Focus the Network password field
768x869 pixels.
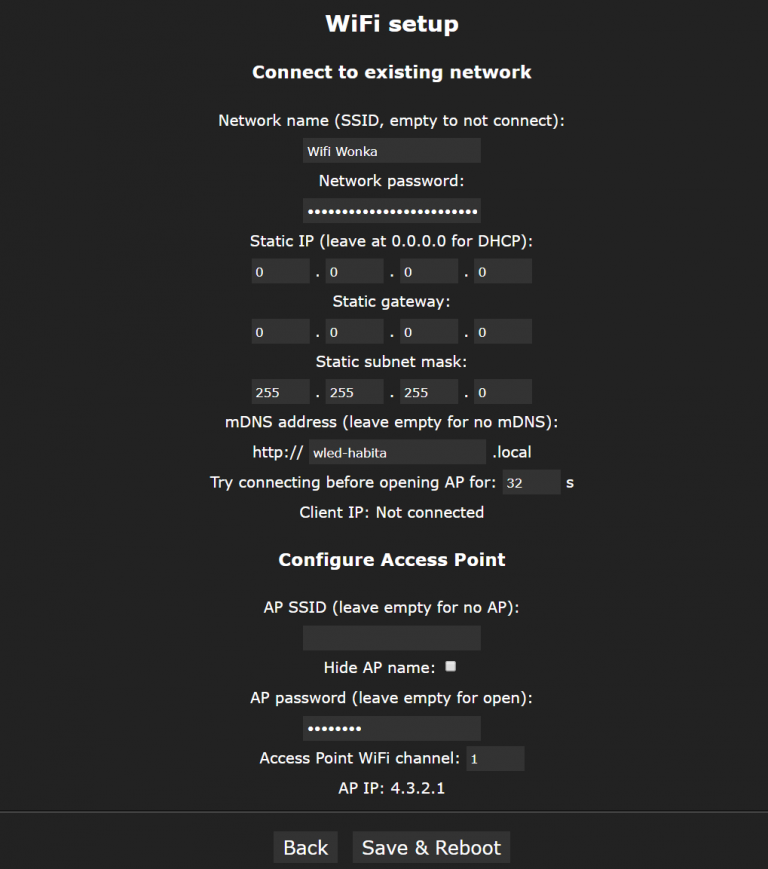(x=391, y=211)
